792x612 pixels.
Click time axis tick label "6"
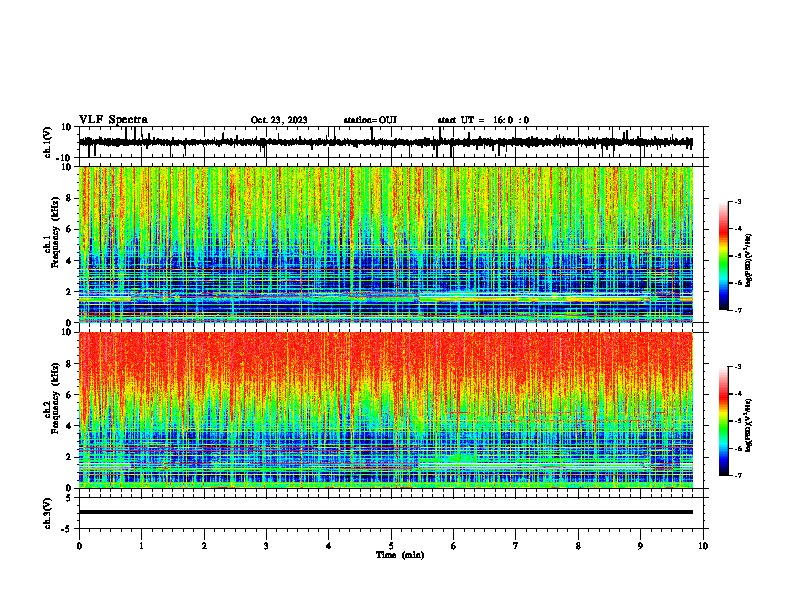click(x=454, y=546)
